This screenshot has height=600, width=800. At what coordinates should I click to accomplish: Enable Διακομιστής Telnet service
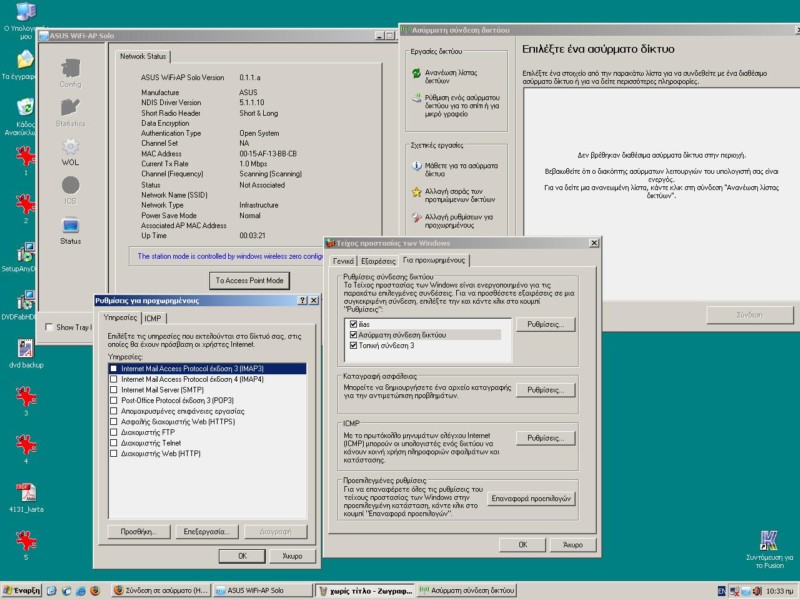point(114,443)
